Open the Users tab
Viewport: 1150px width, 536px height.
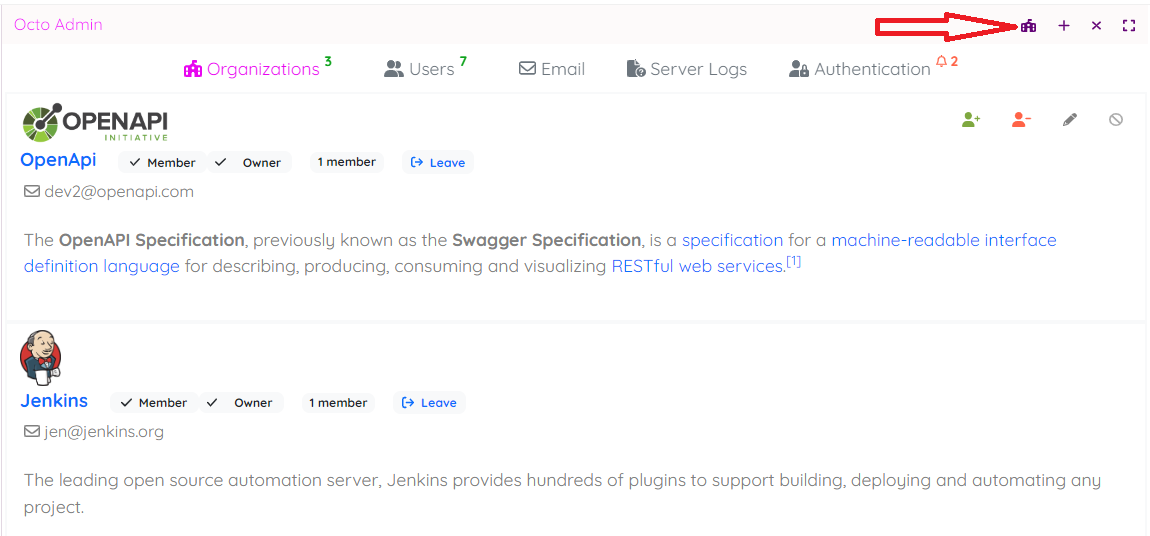click(420, 69)
